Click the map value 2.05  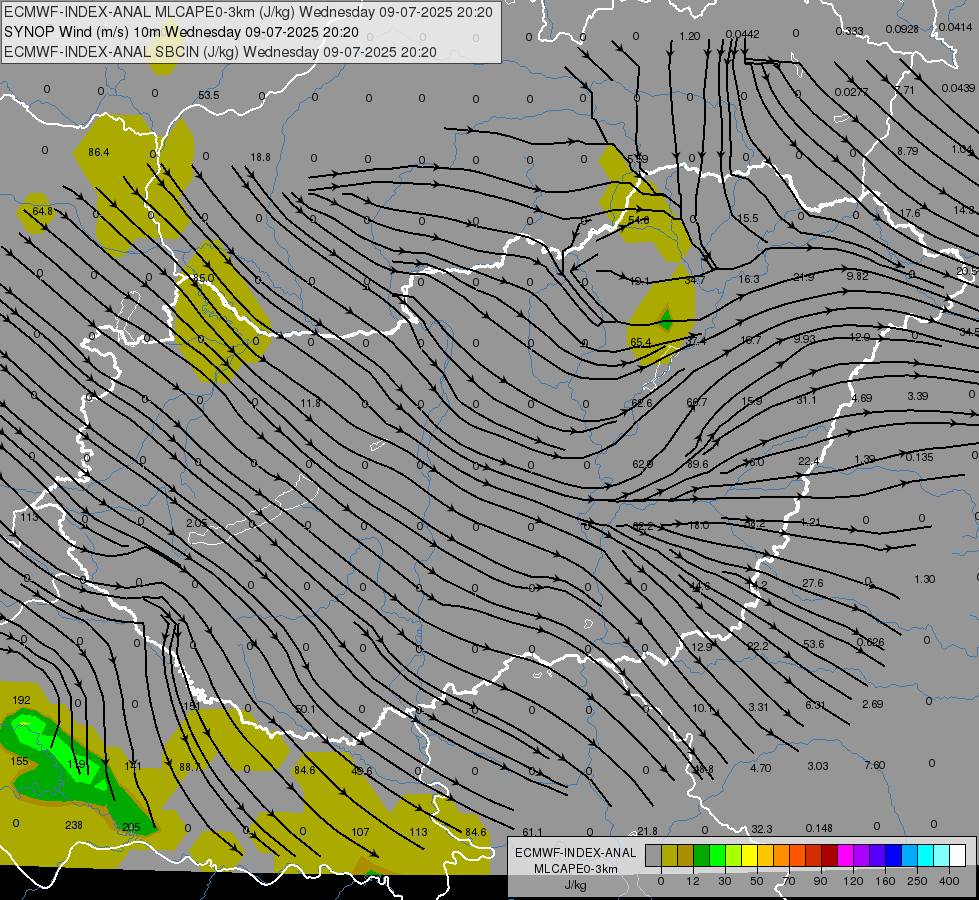(197, 523)
